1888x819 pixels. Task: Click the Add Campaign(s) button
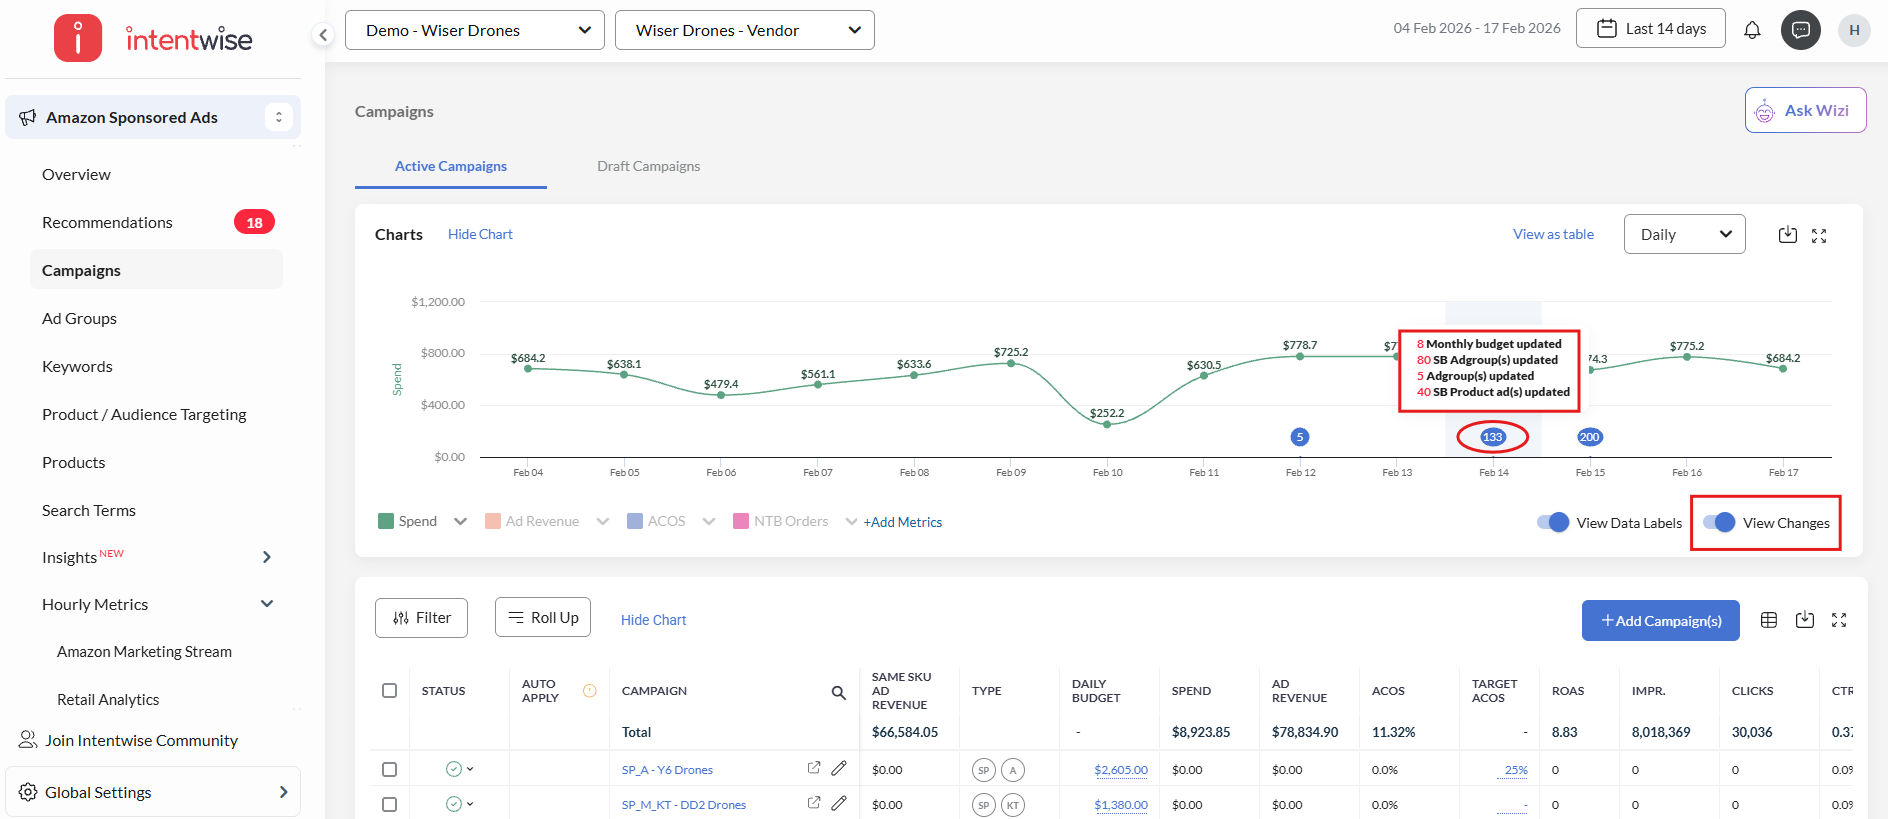point(1660,620)
